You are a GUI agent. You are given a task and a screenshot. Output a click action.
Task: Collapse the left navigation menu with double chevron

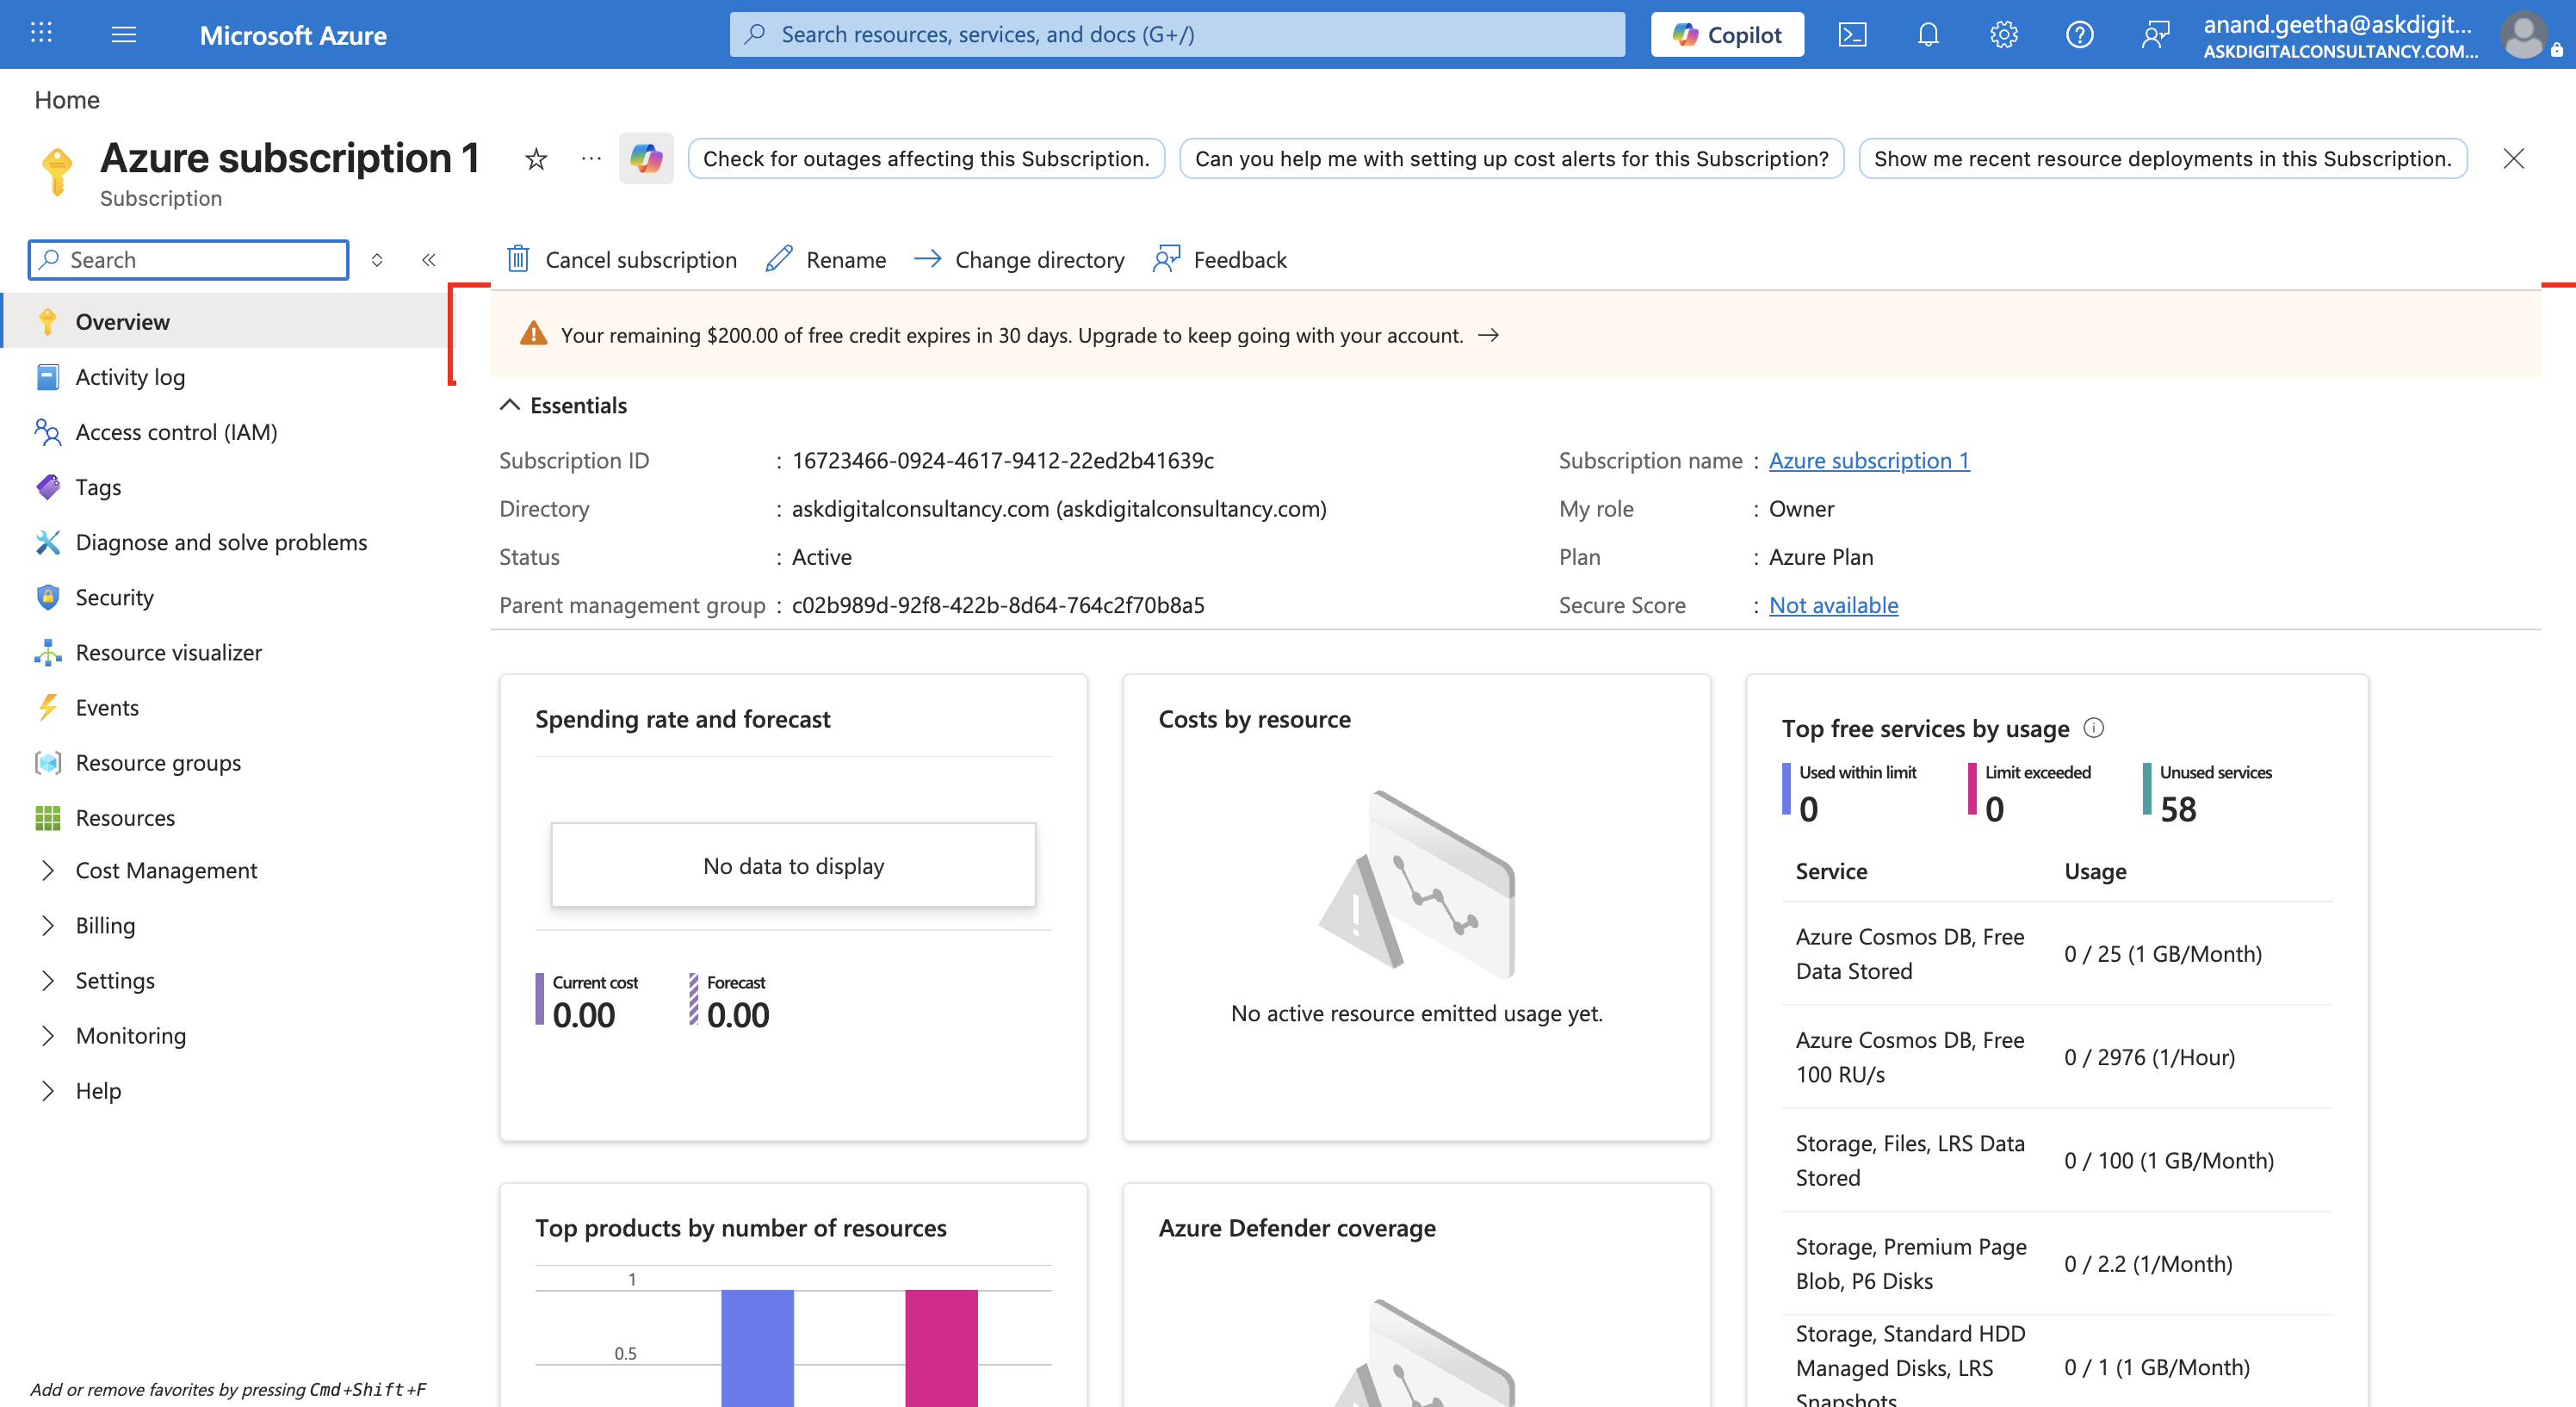tap(429, 260)
